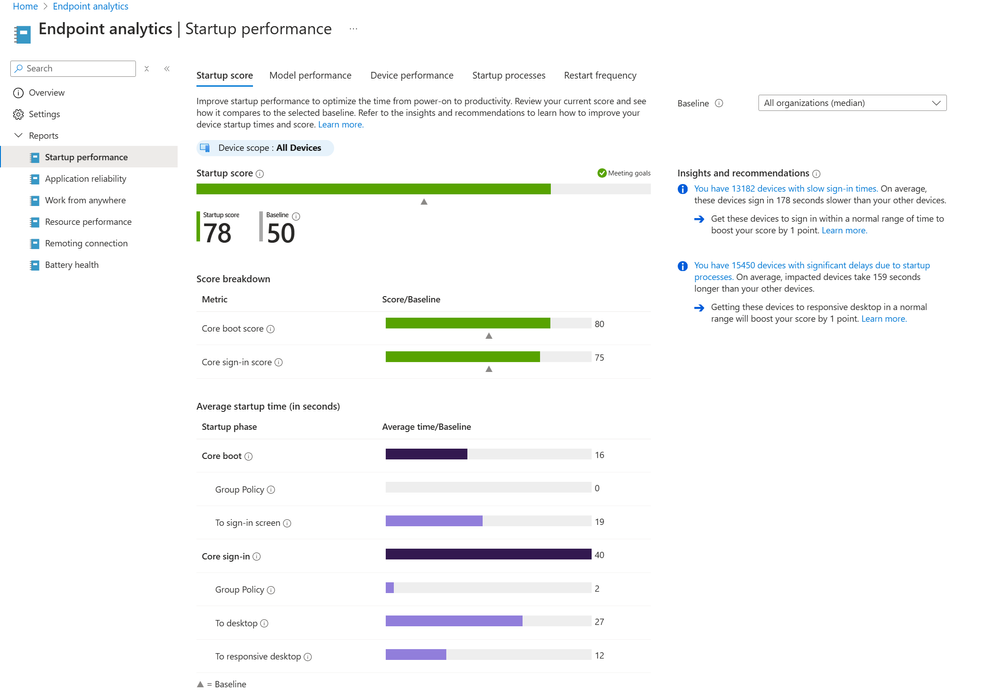Viewport: 998px width, 695px height.
Task: Open the 13182 devices slow sign-in link
Action: point(786,189)
